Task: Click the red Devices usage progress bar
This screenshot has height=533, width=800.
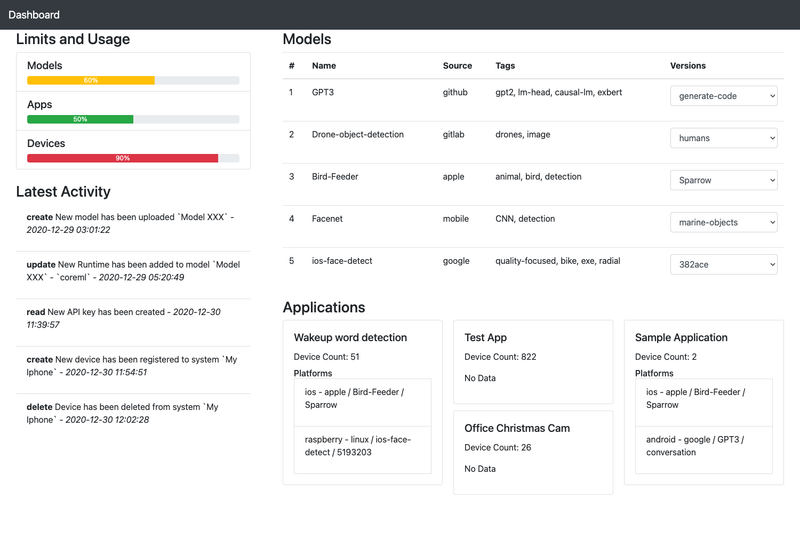Action: [x=122, y=158]
